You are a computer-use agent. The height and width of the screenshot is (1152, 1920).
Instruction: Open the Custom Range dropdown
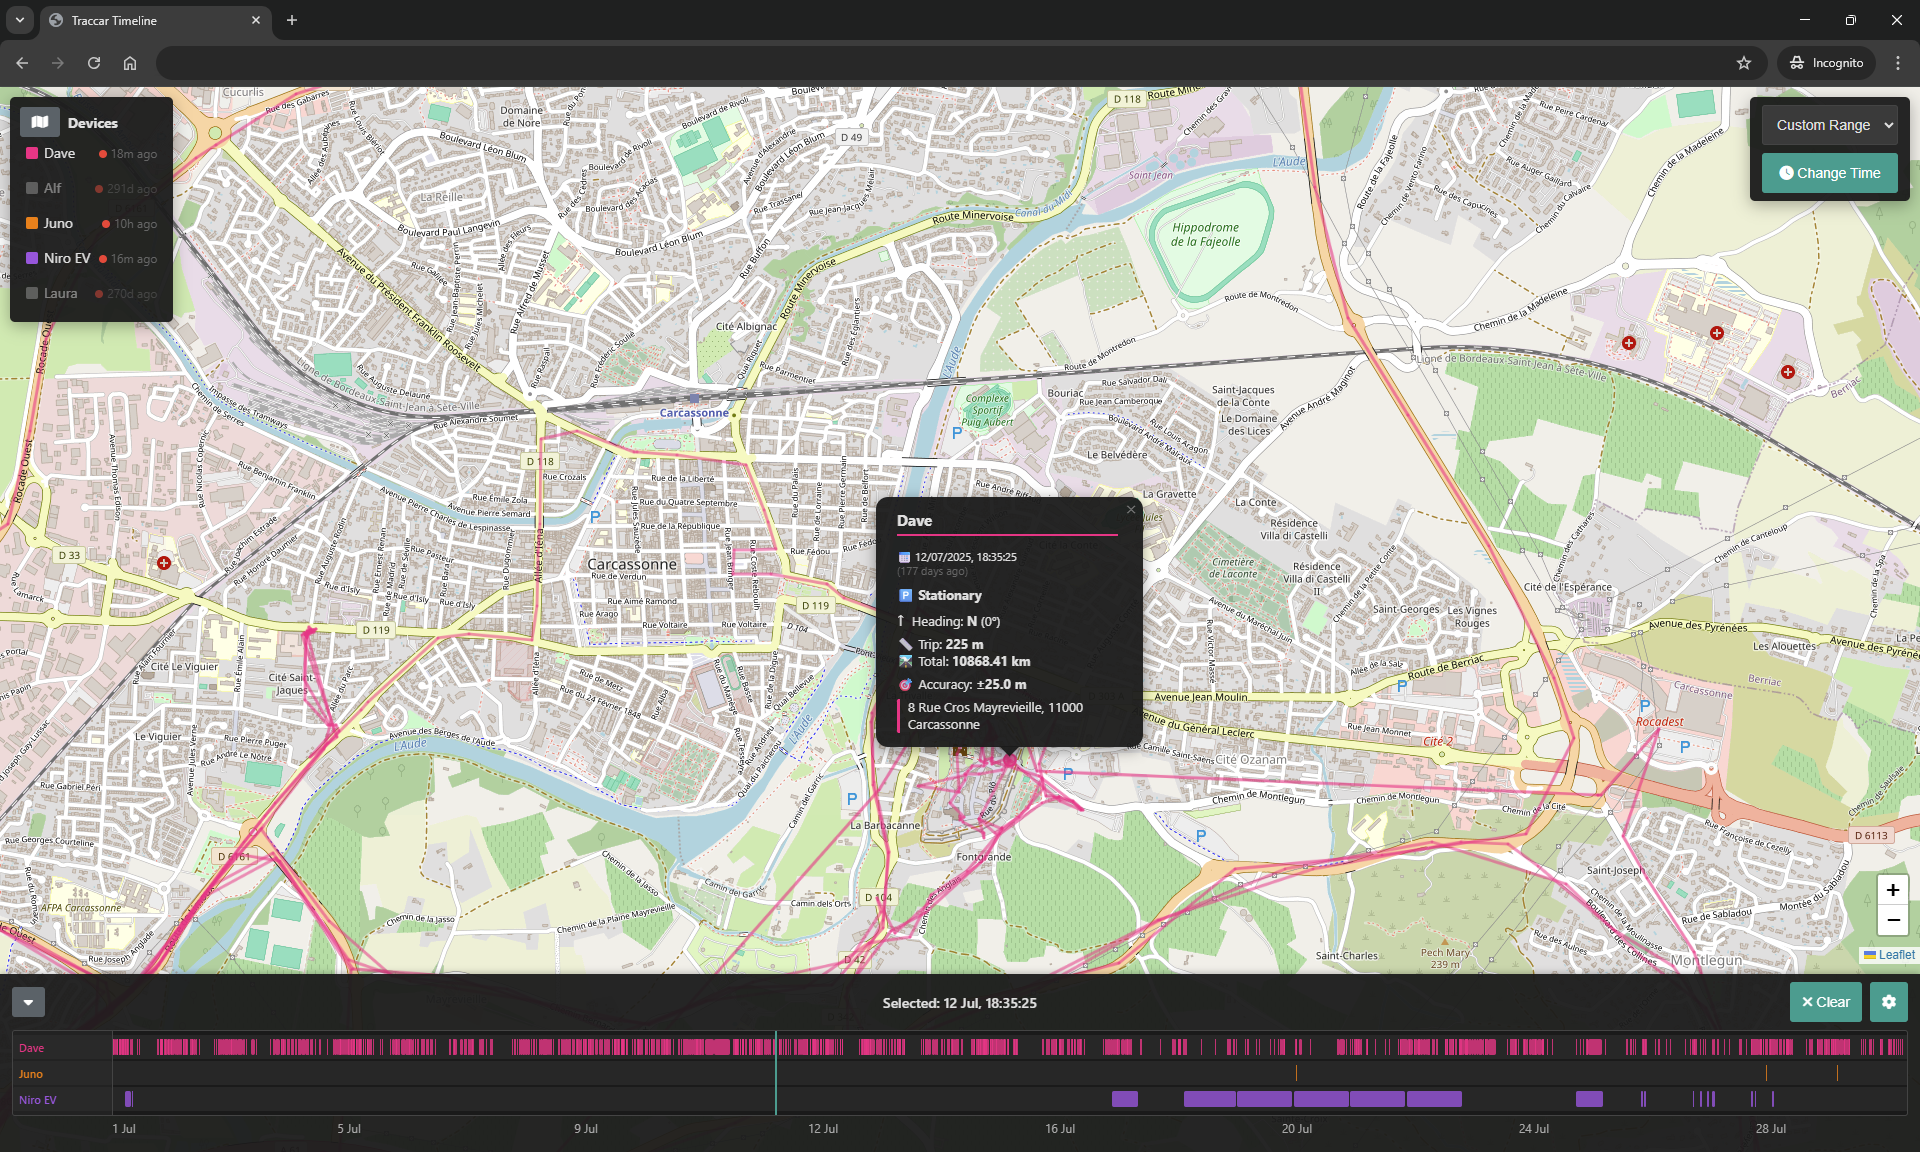[x=1830, y=125]
